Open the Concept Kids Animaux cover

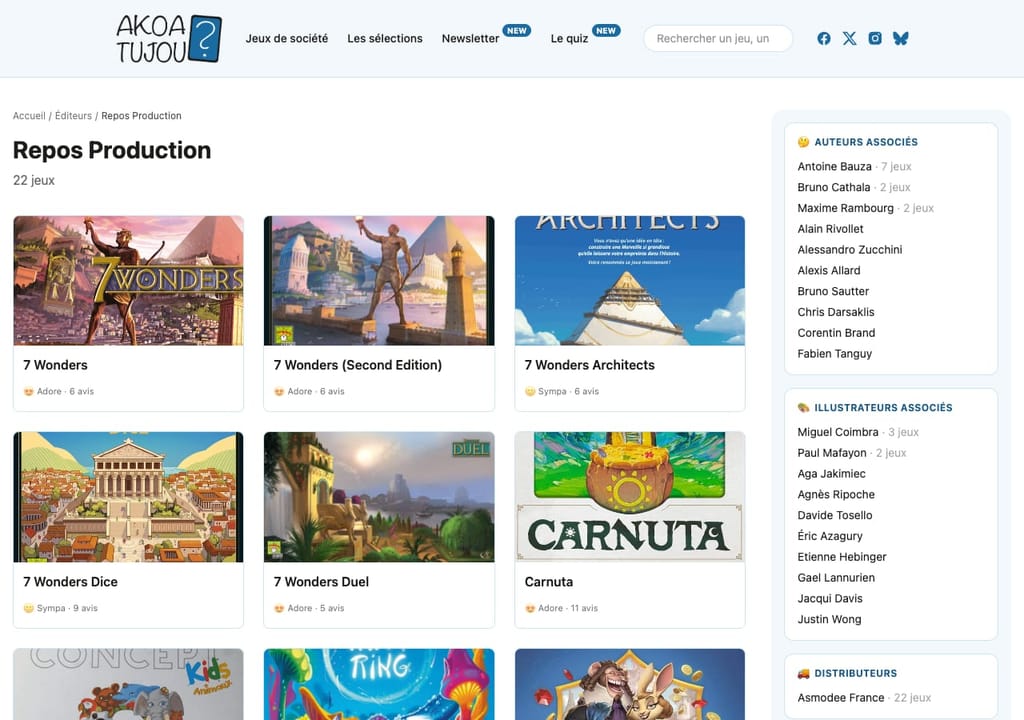click(129, 684)
